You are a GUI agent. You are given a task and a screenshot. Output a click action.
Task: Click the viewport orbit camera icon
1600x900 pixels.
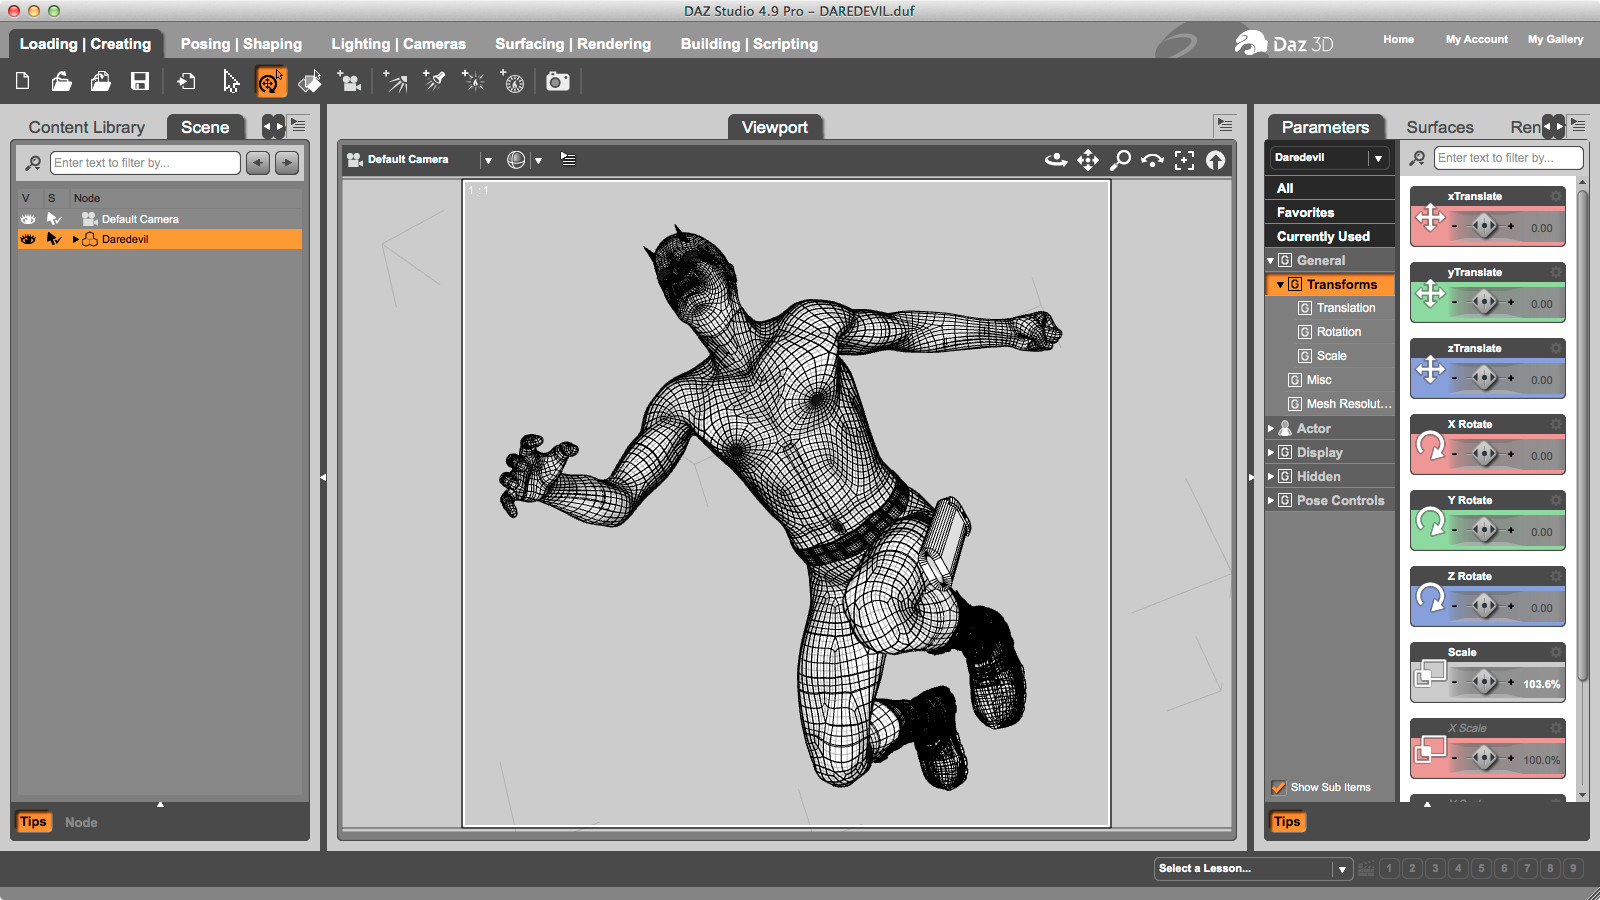tap(1056, 159)
